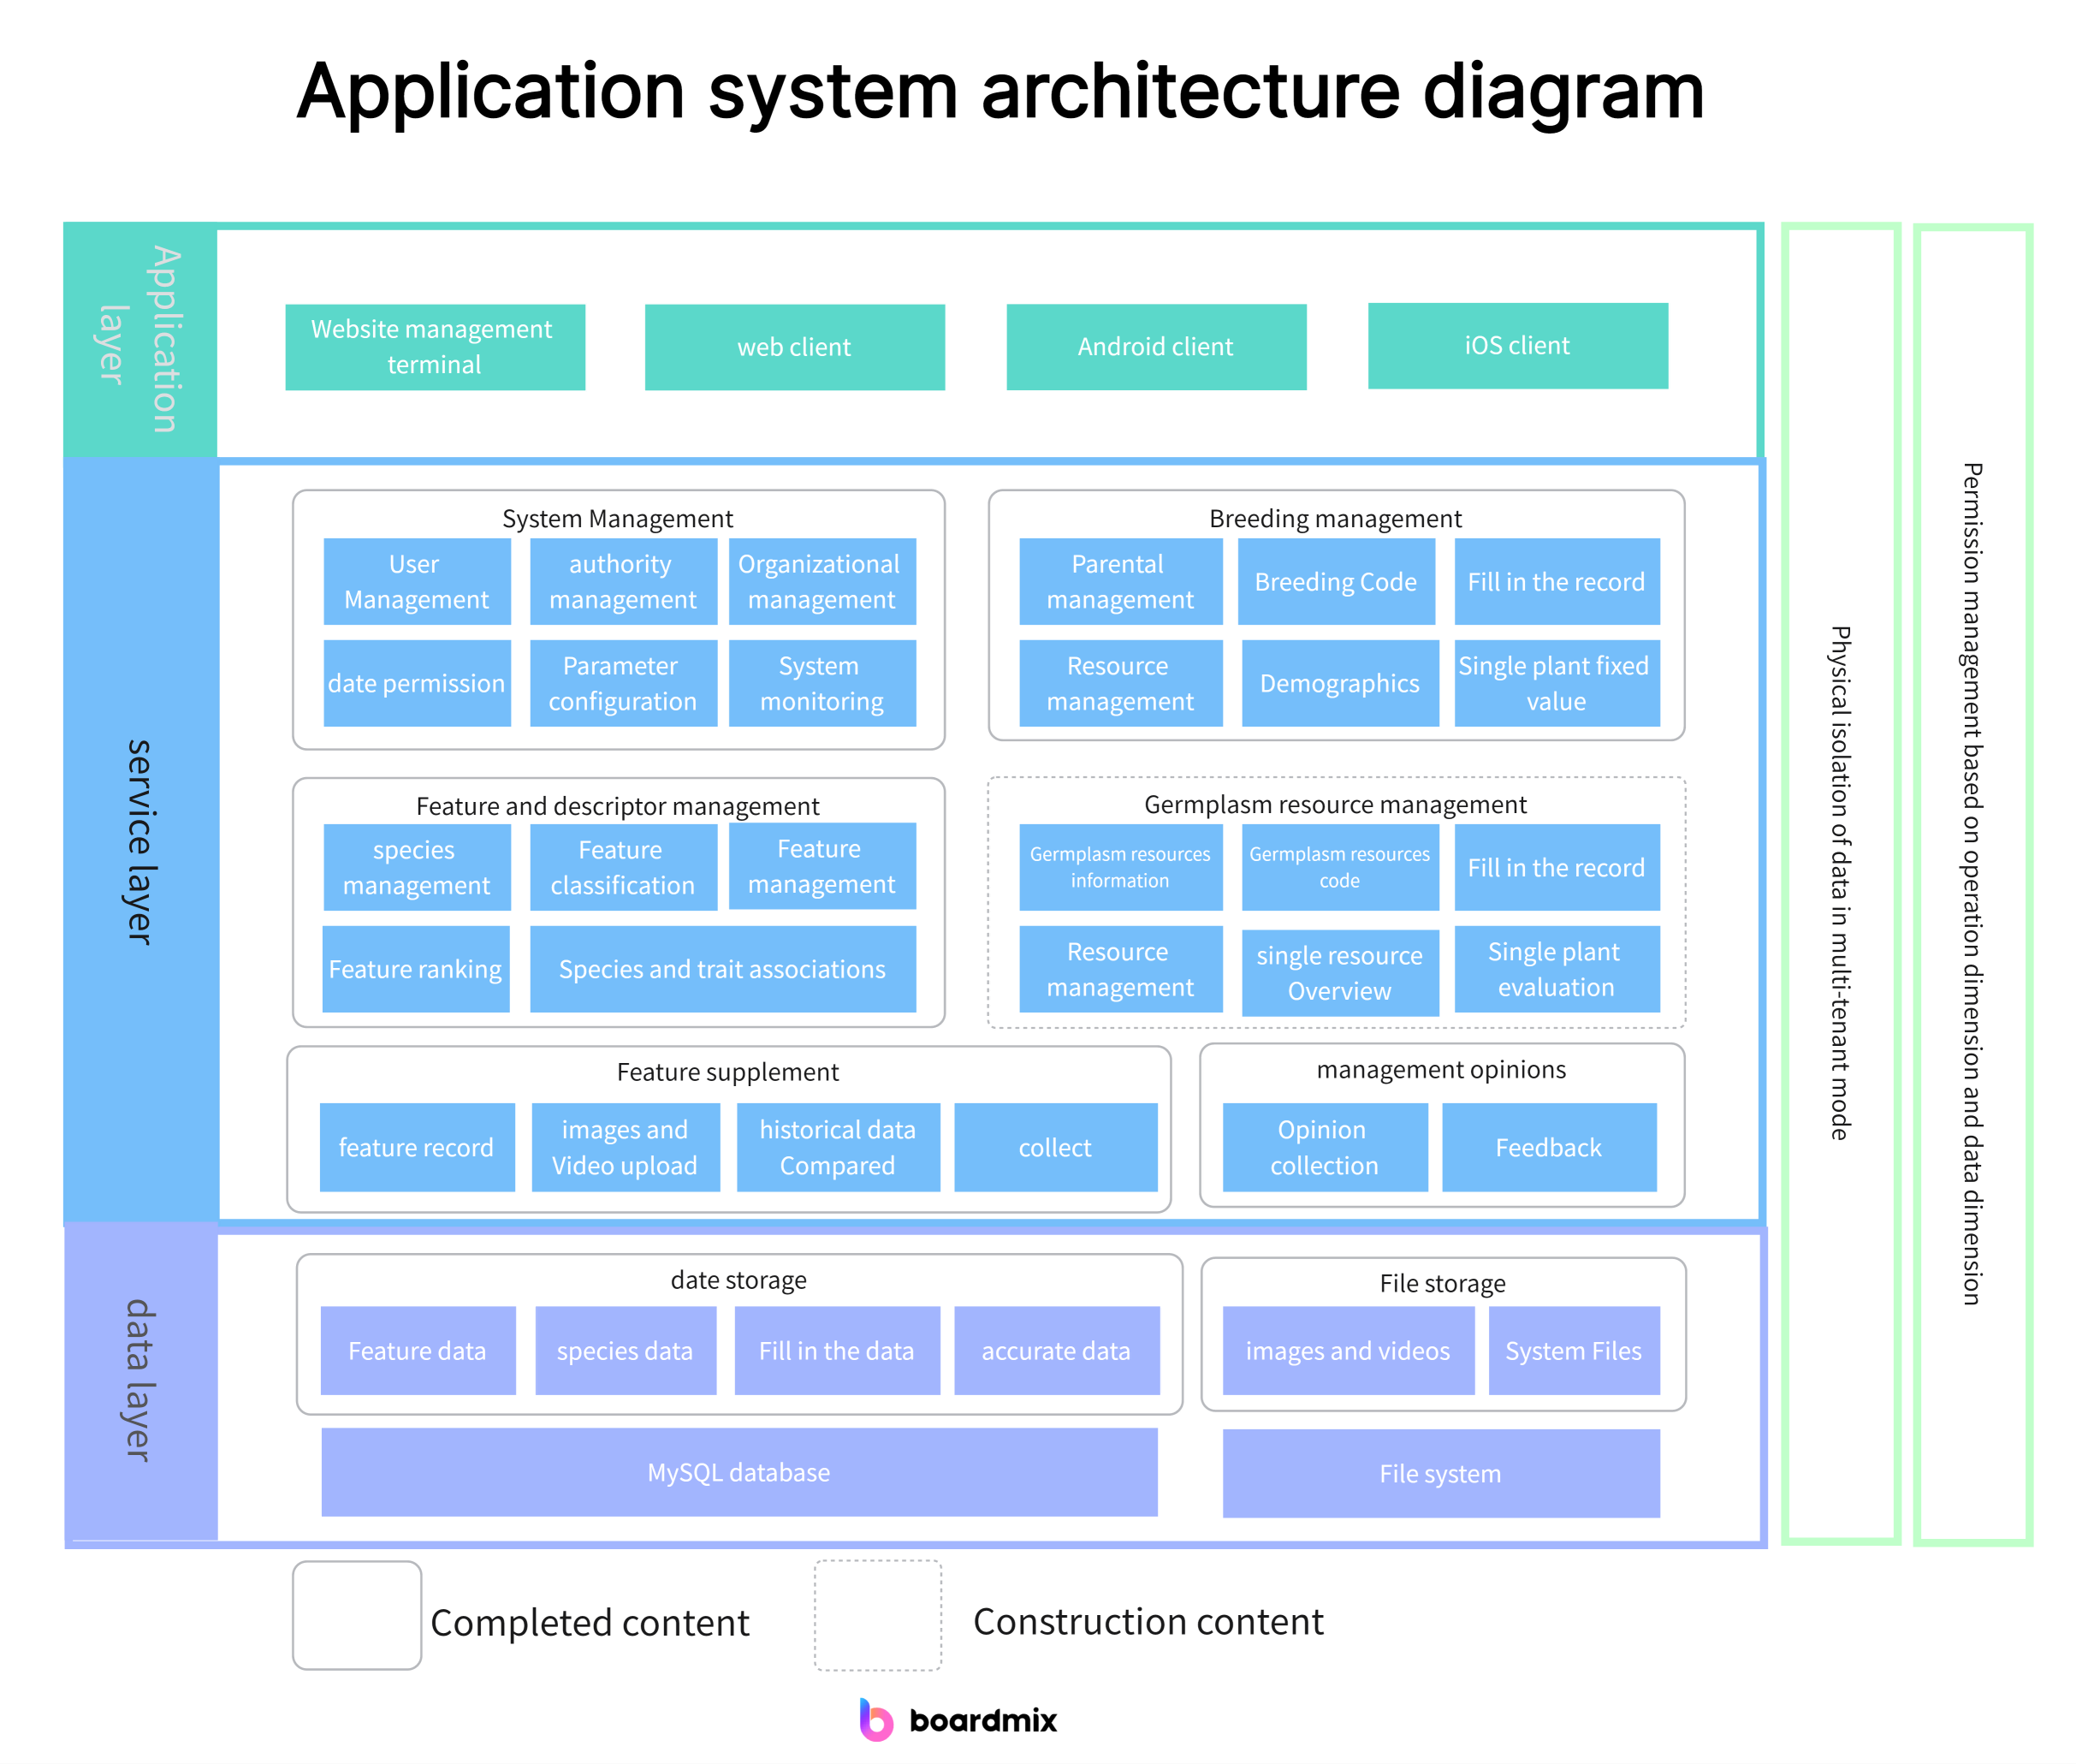
Task: Select the User Management box
Action: coord(416,581)
